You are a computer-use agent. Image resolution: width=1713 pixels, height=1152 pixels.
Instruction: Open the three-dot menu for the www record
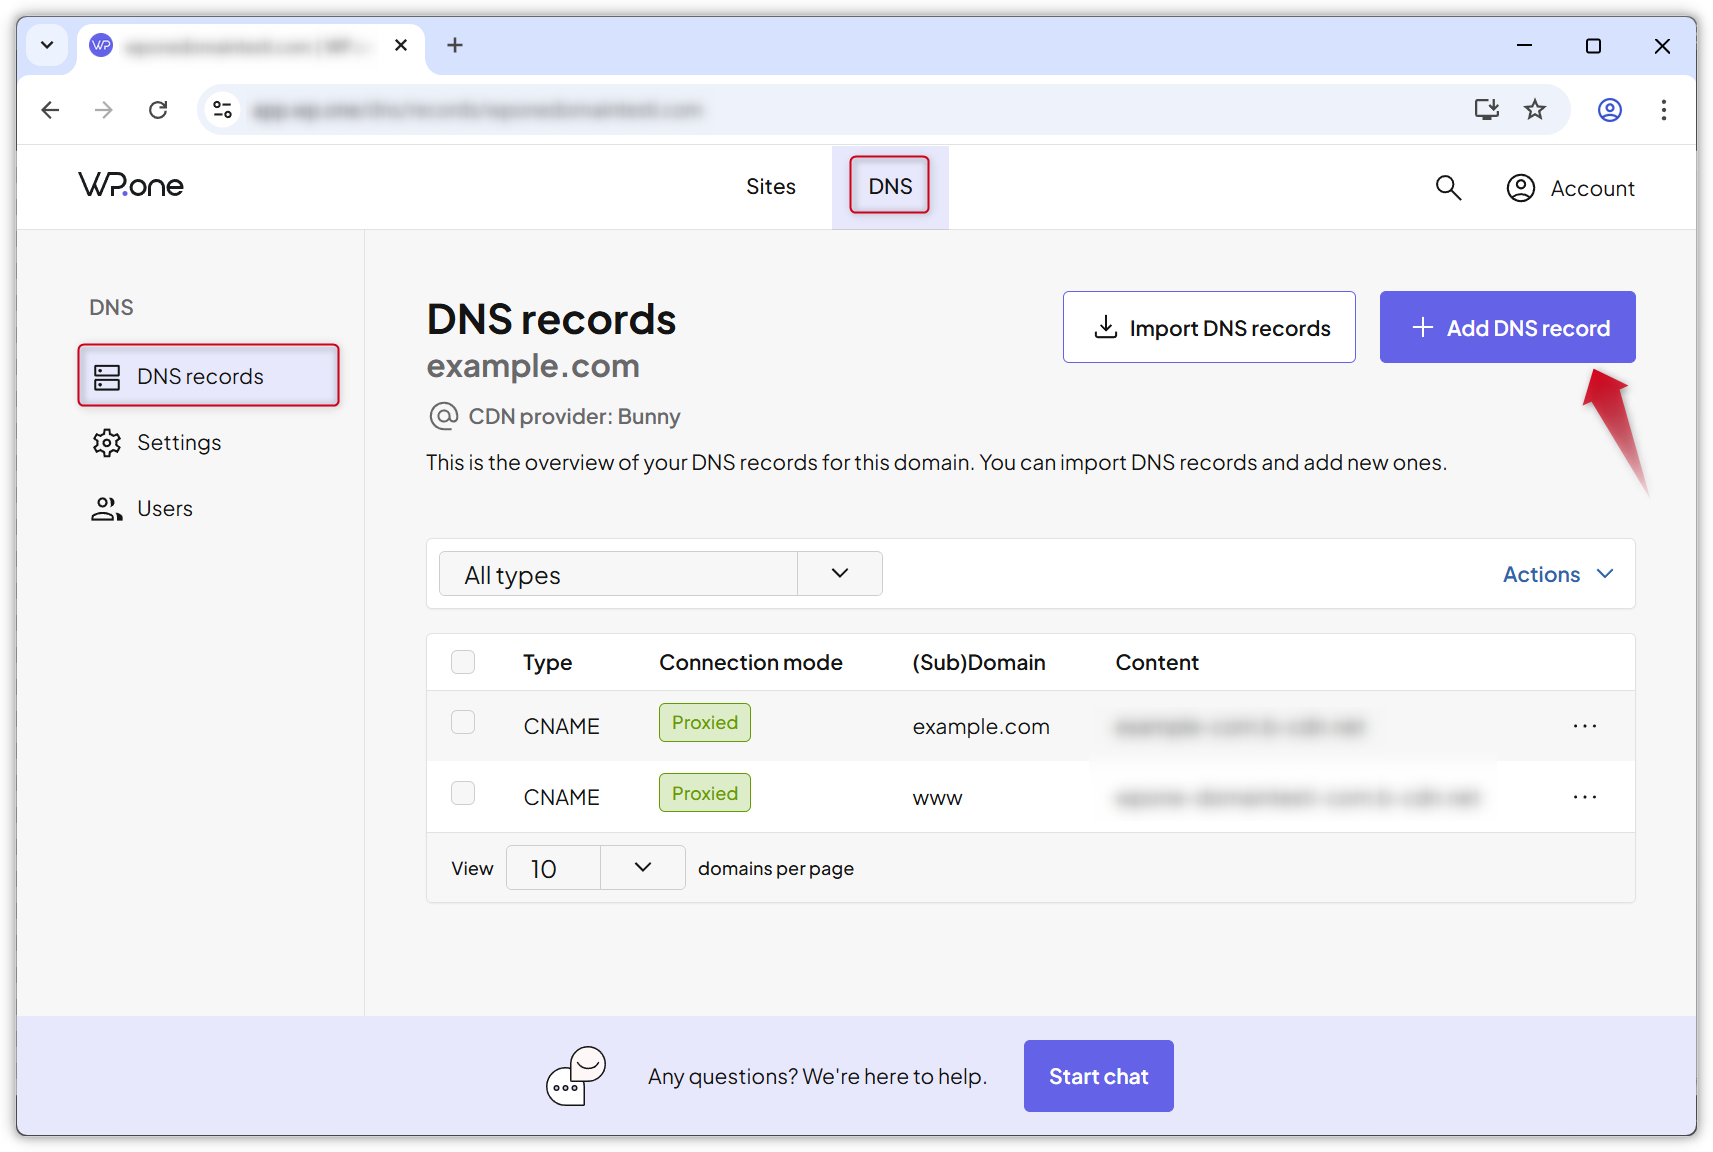(x=1584, y=797)
